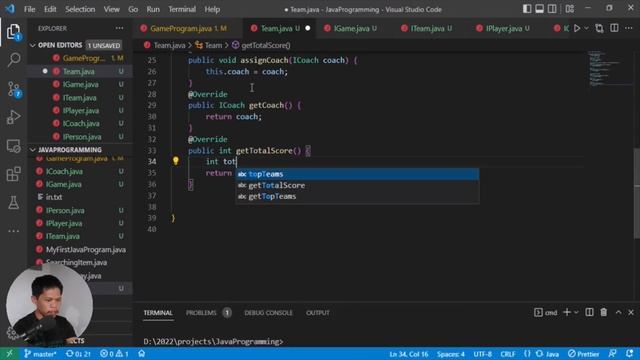
Task: Open the Edit menu
Action: [50, 9]
